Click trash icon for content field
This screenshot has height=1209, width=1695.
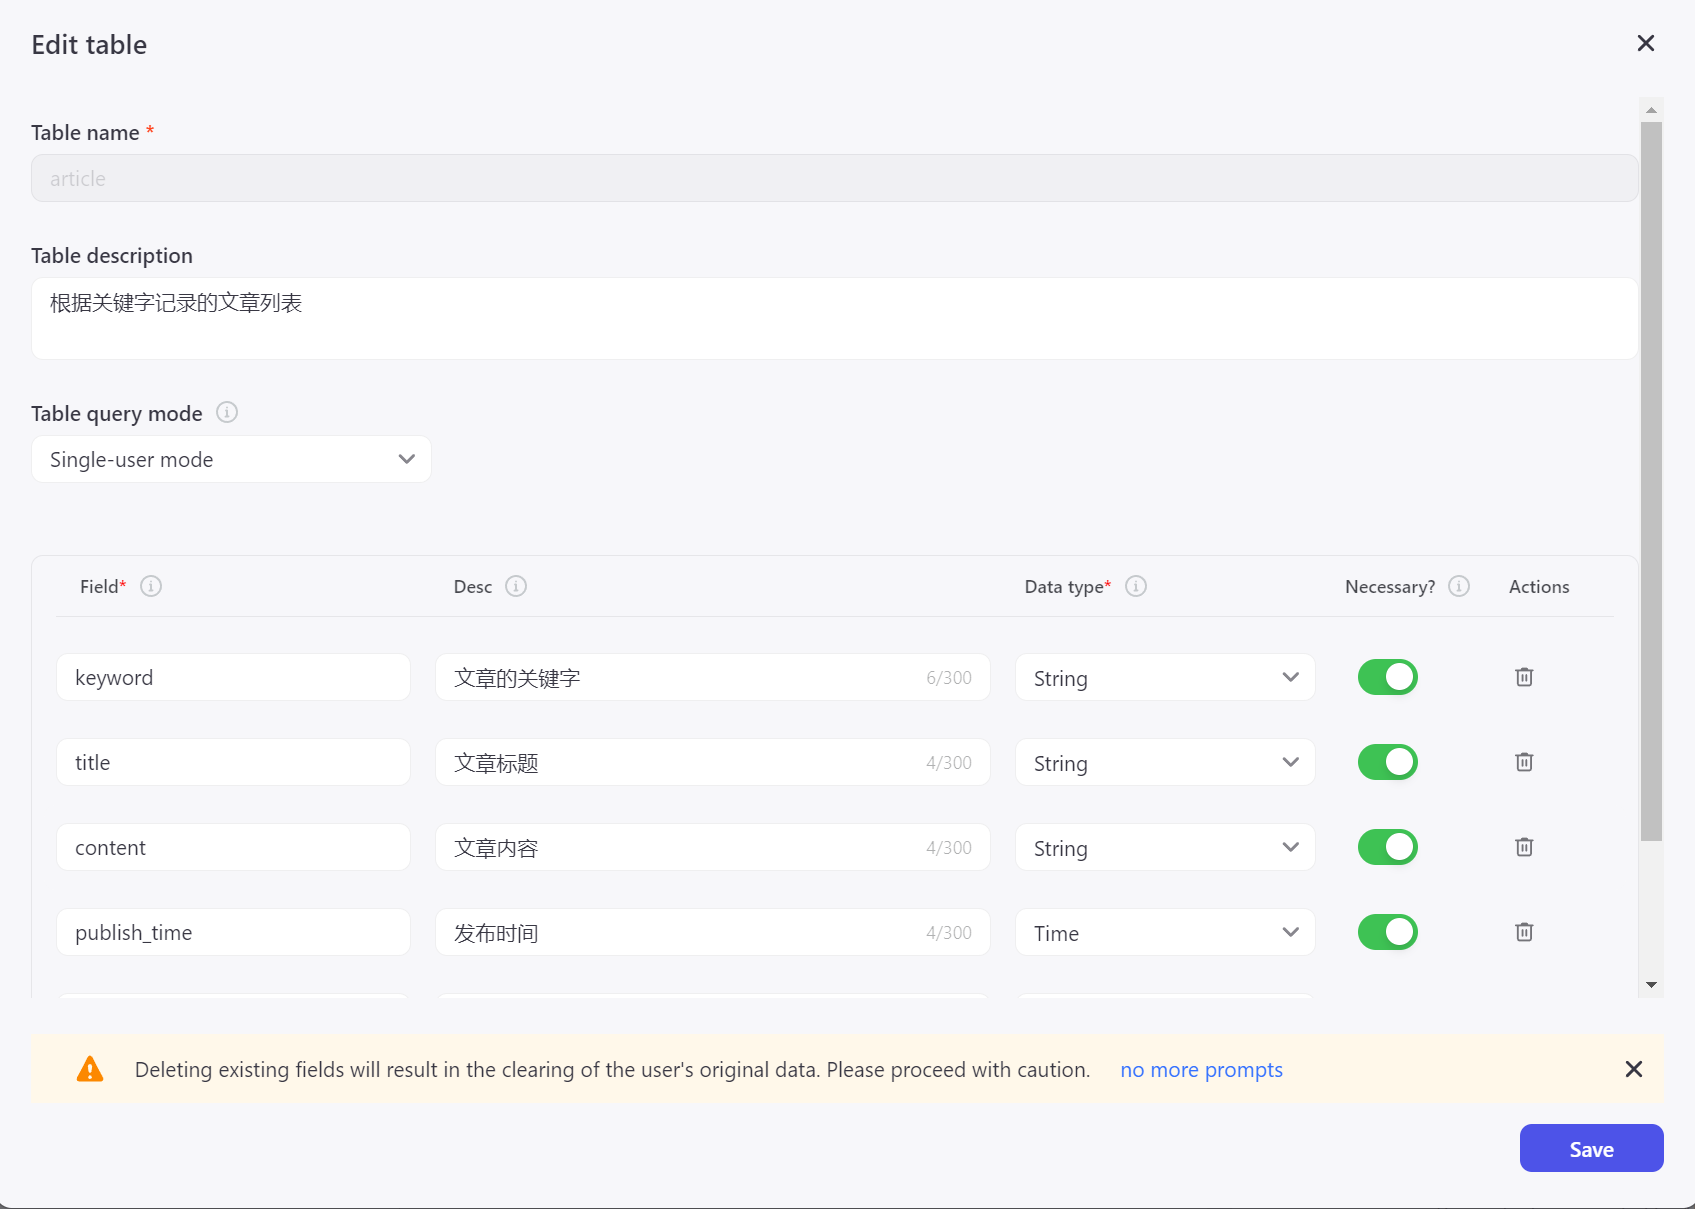coord(1524,847)
